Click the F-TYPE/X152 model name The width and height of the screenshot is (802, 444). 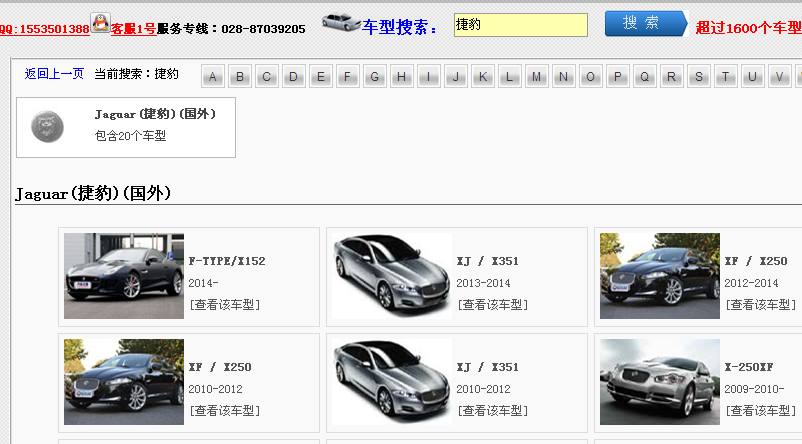[227, 261]
